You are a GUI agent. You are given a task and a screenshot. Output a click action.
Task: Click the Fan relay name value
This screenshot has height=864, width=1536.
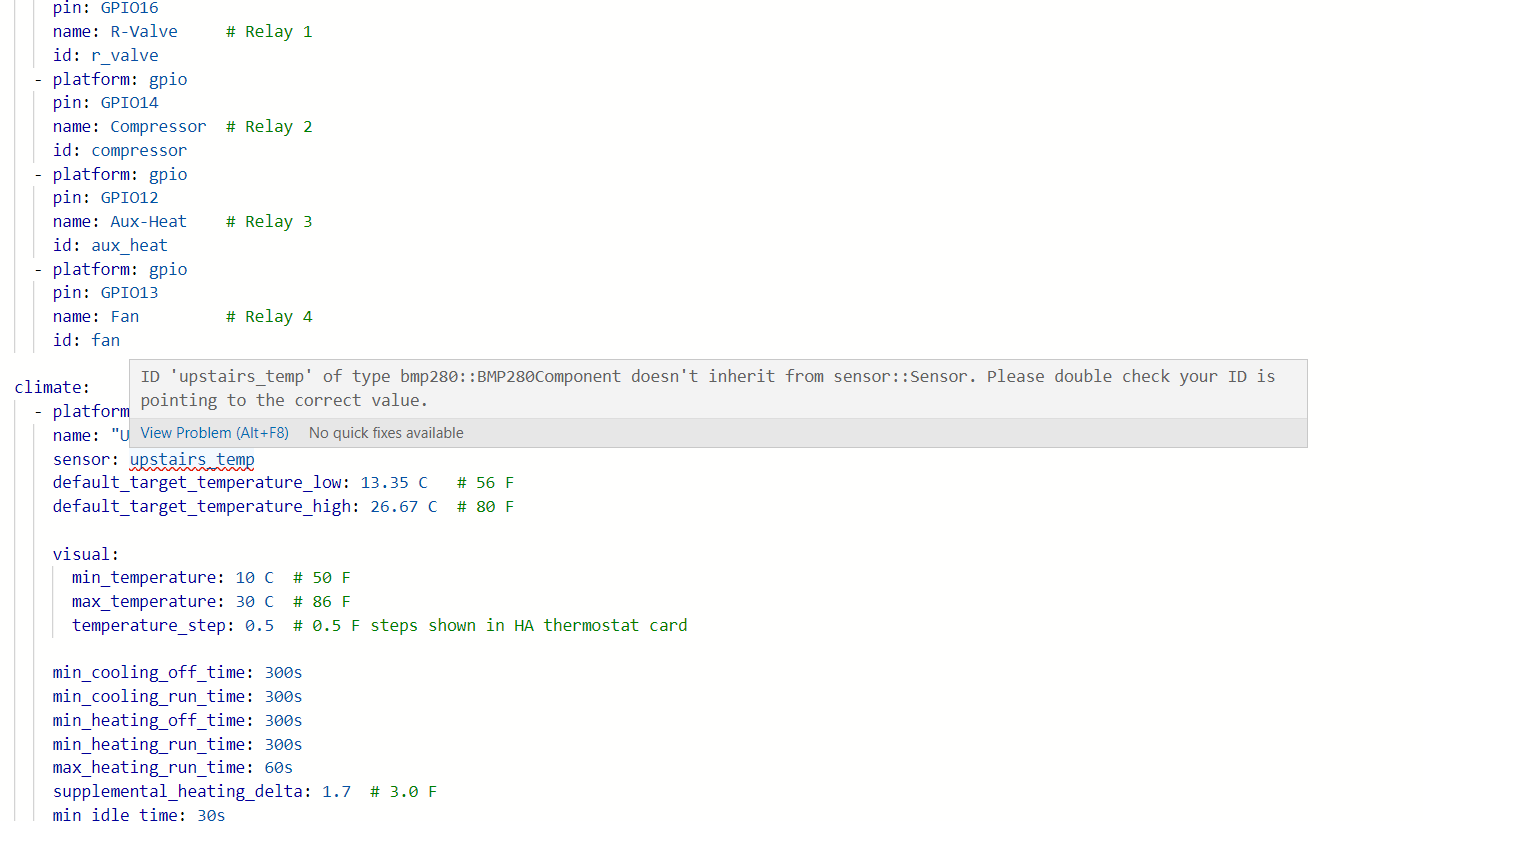[124, 316]
